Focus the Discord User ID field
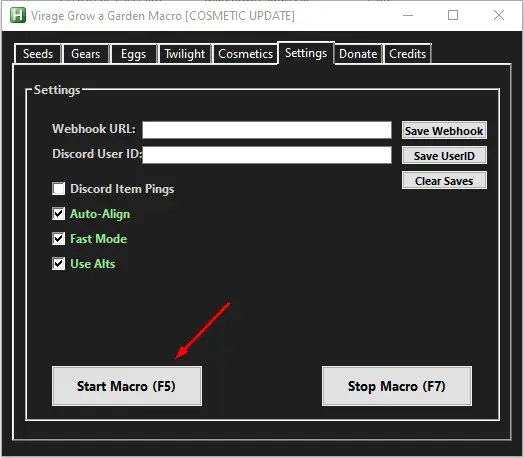The image size is (524, 458). [x=267, y=155]
